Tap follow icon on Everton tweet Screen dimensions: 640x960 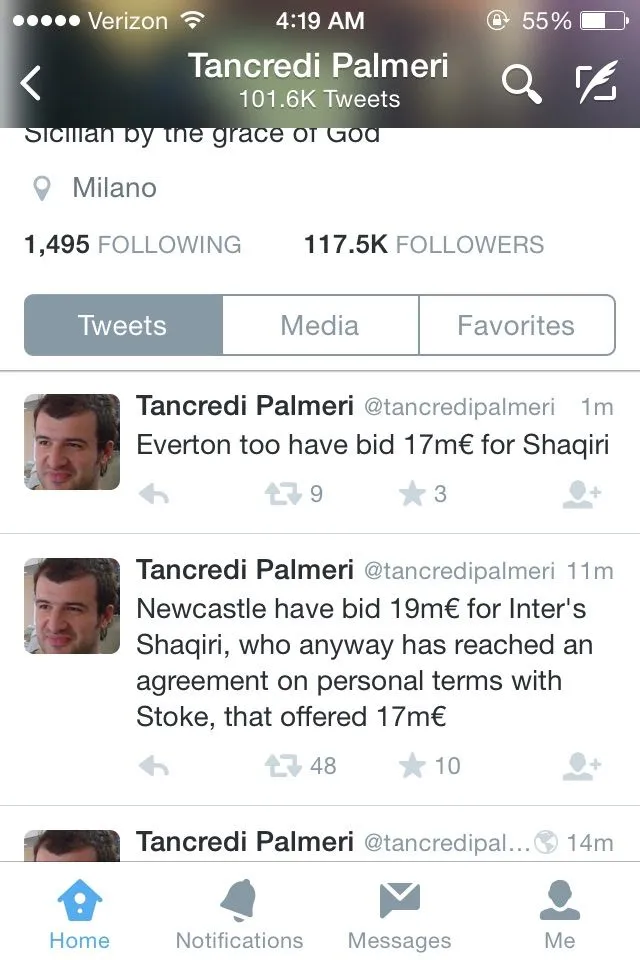click(581, 494)
